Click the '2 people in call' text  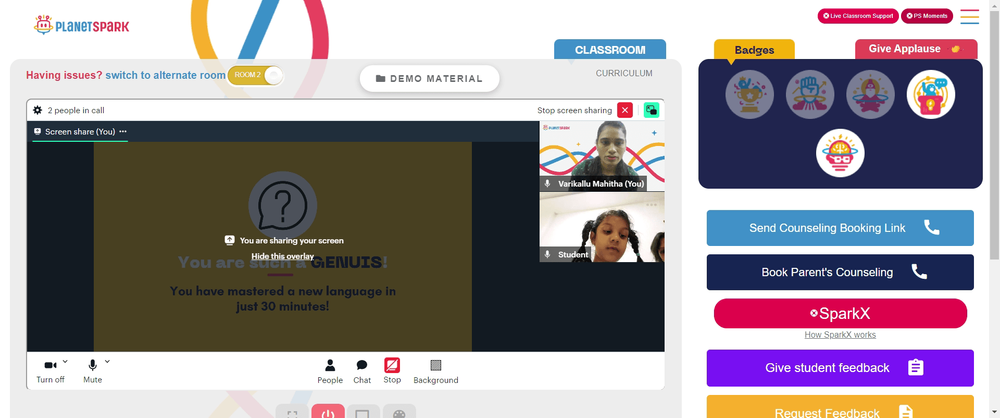coord(76,110)
